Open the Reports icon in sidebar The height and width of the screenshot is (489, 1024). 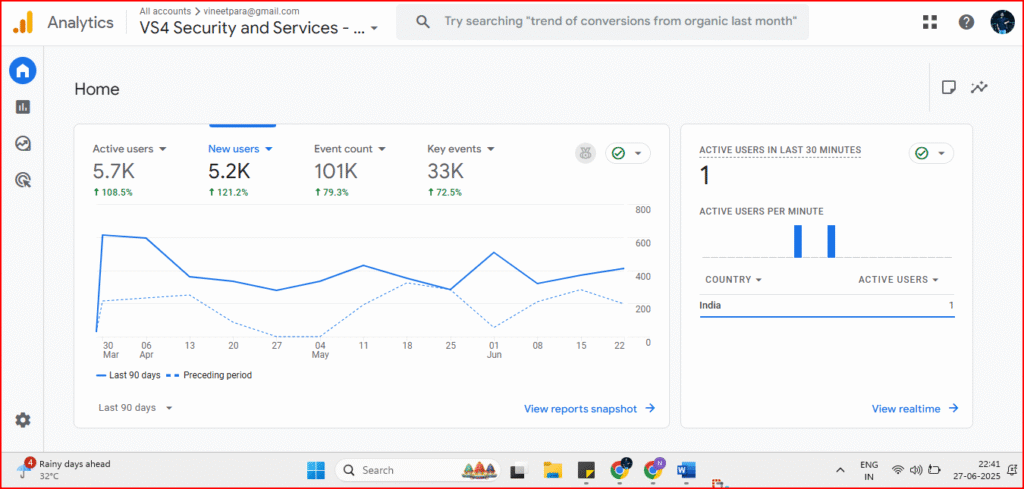click(23, 107)
